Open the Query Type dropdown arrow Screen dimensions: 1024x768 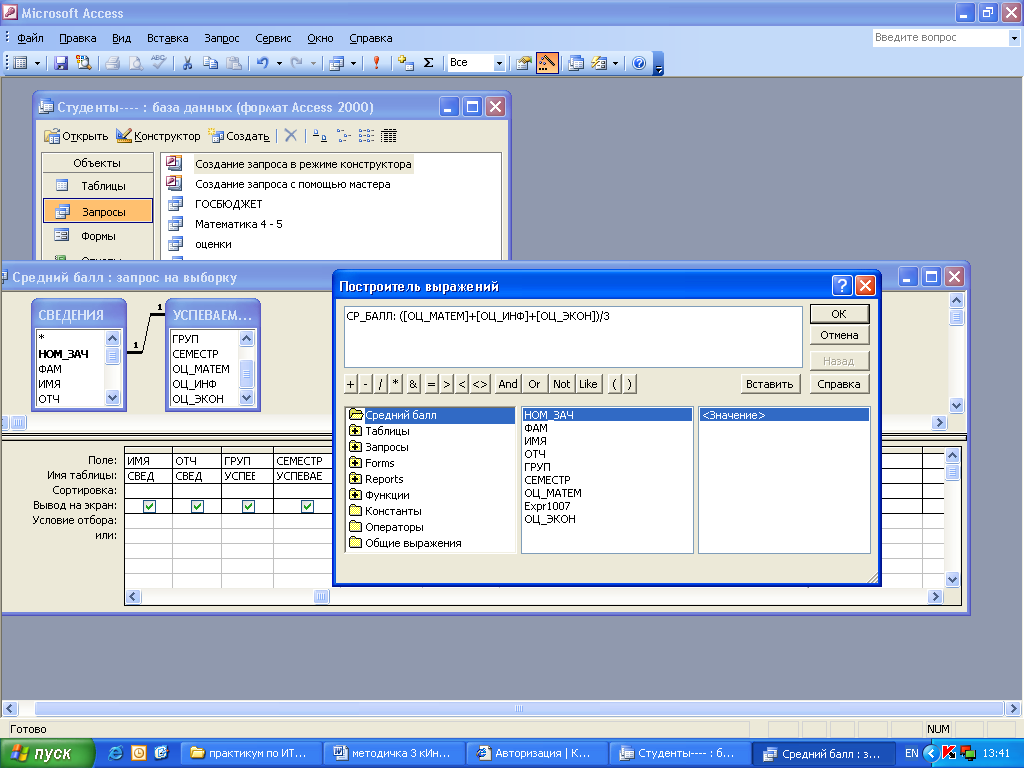(353, 63)
